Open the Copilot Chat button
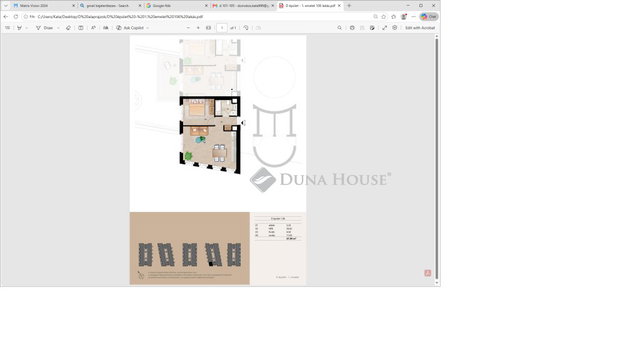The width and height of the screenshot is (640, 360). coord(429,17)
